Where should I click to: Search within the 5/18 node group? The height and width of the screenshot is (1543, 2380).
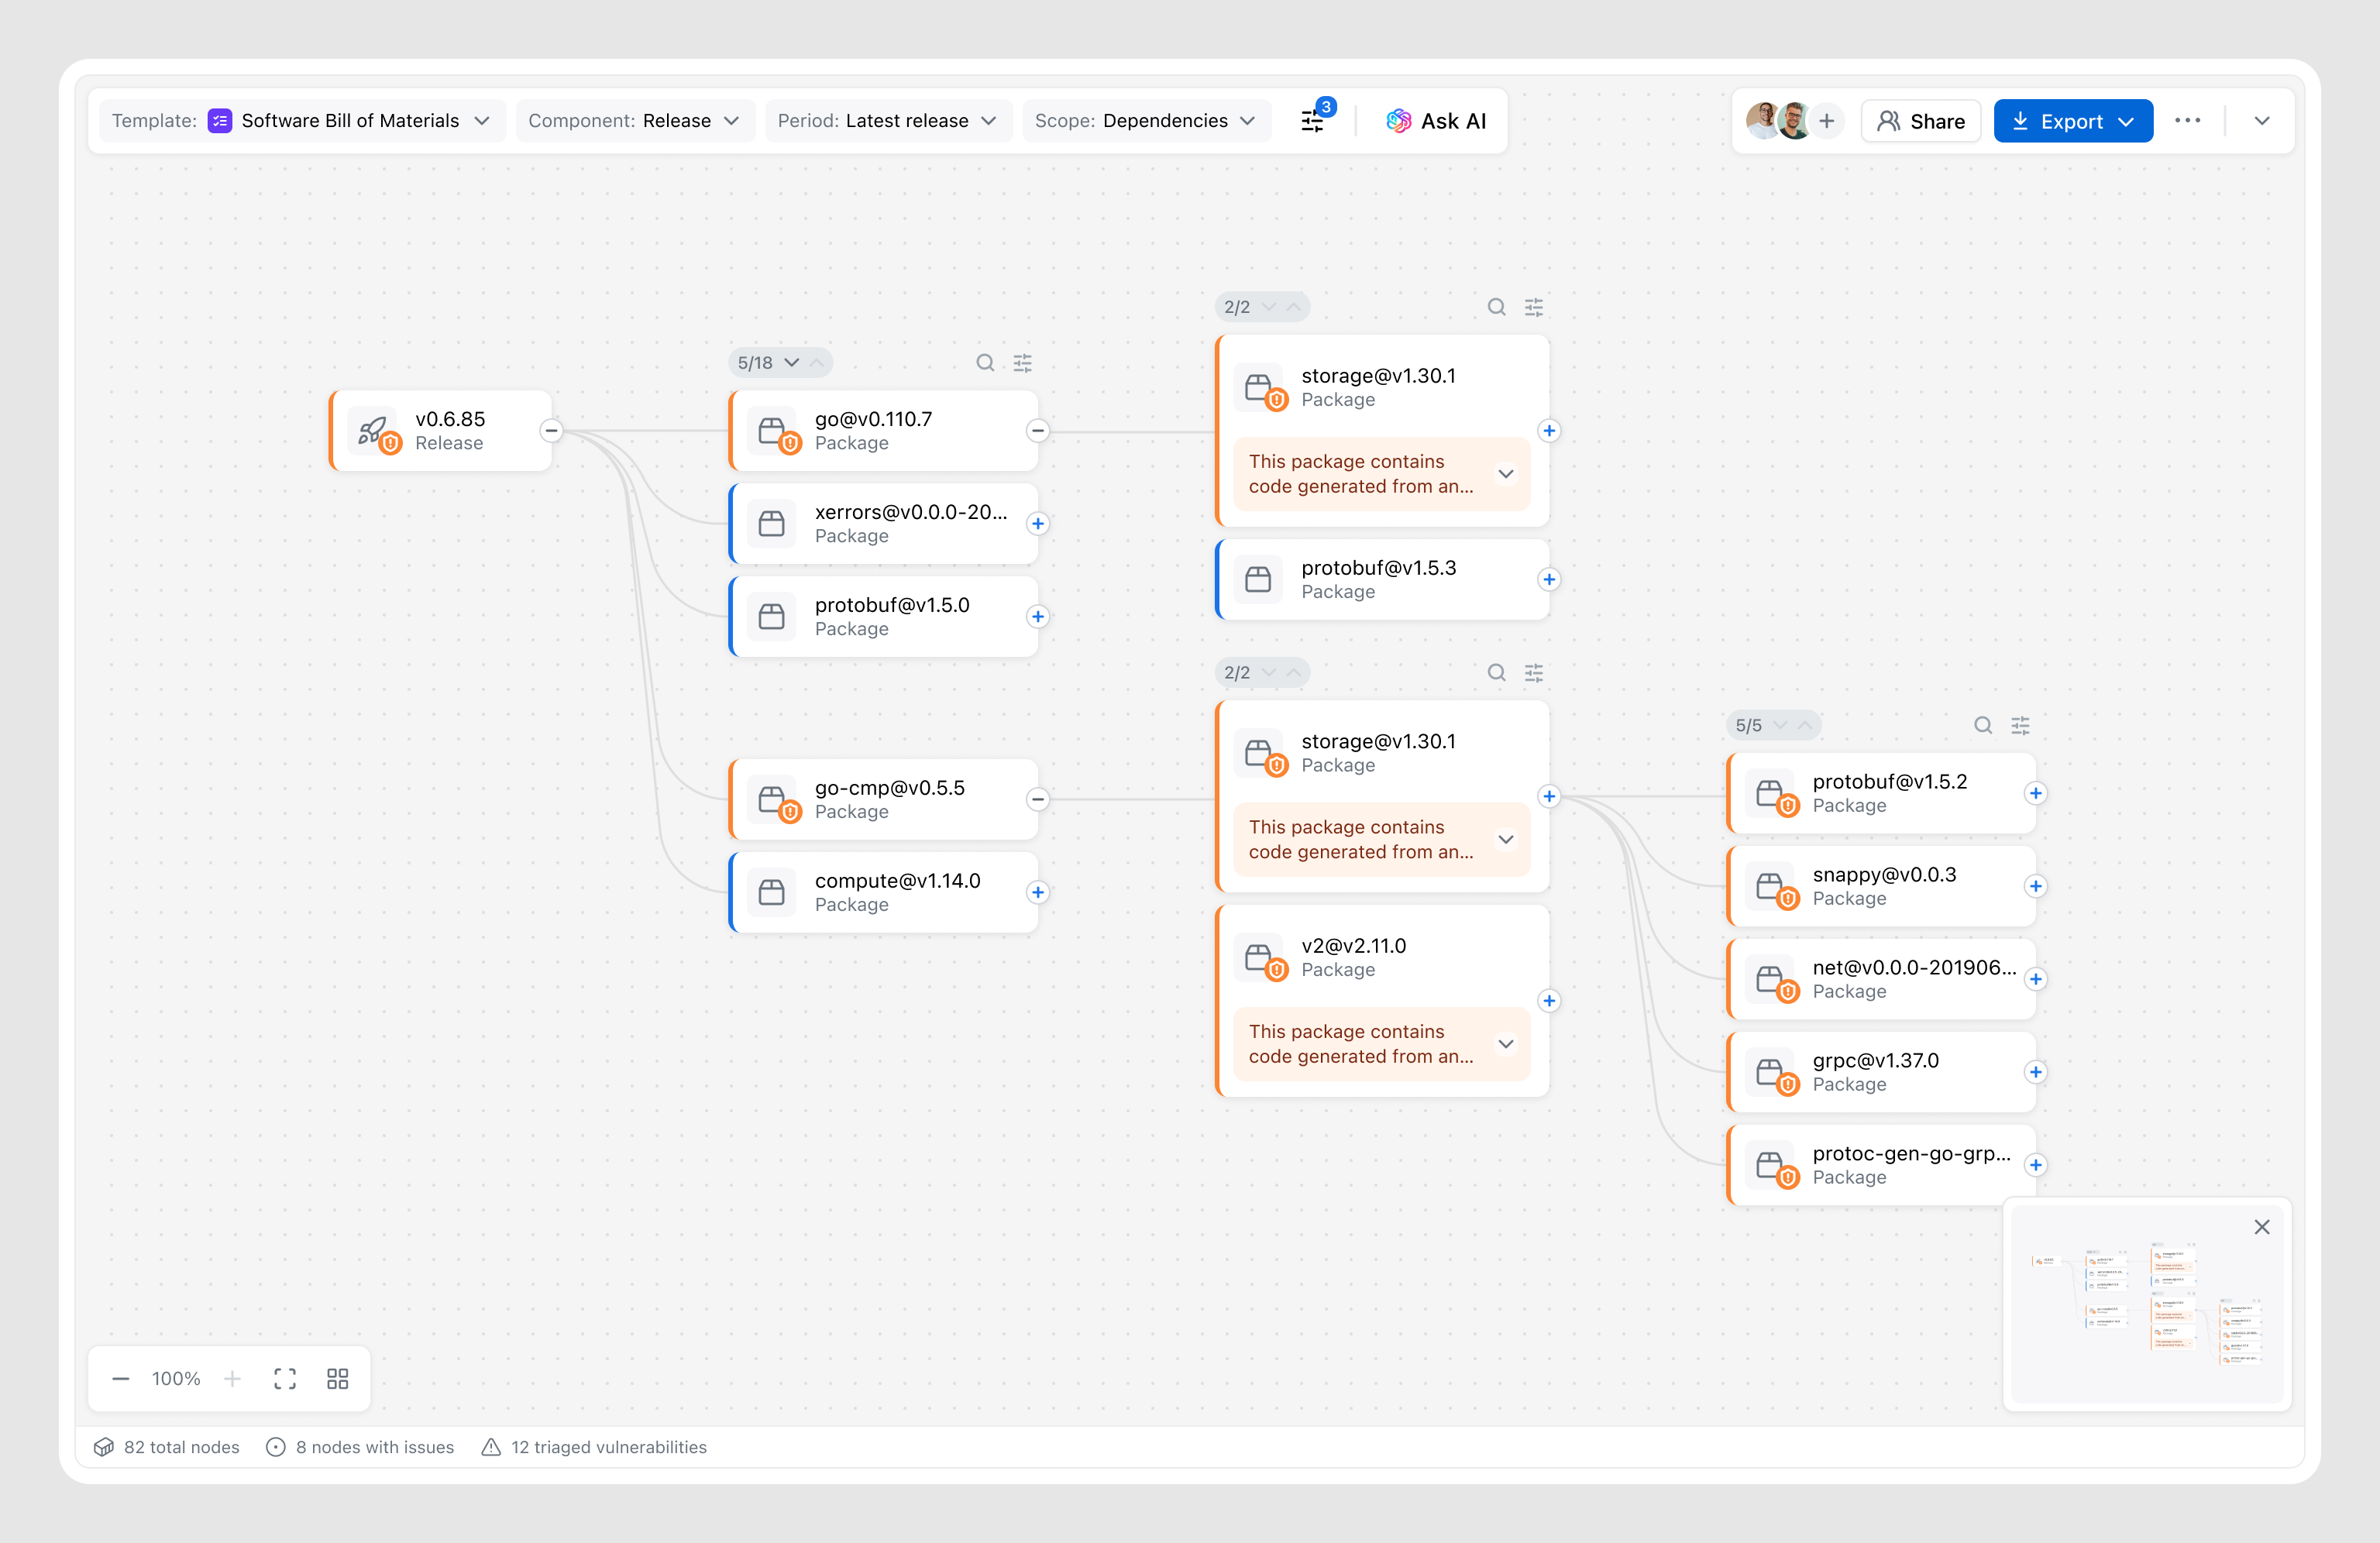coord(985,363)
